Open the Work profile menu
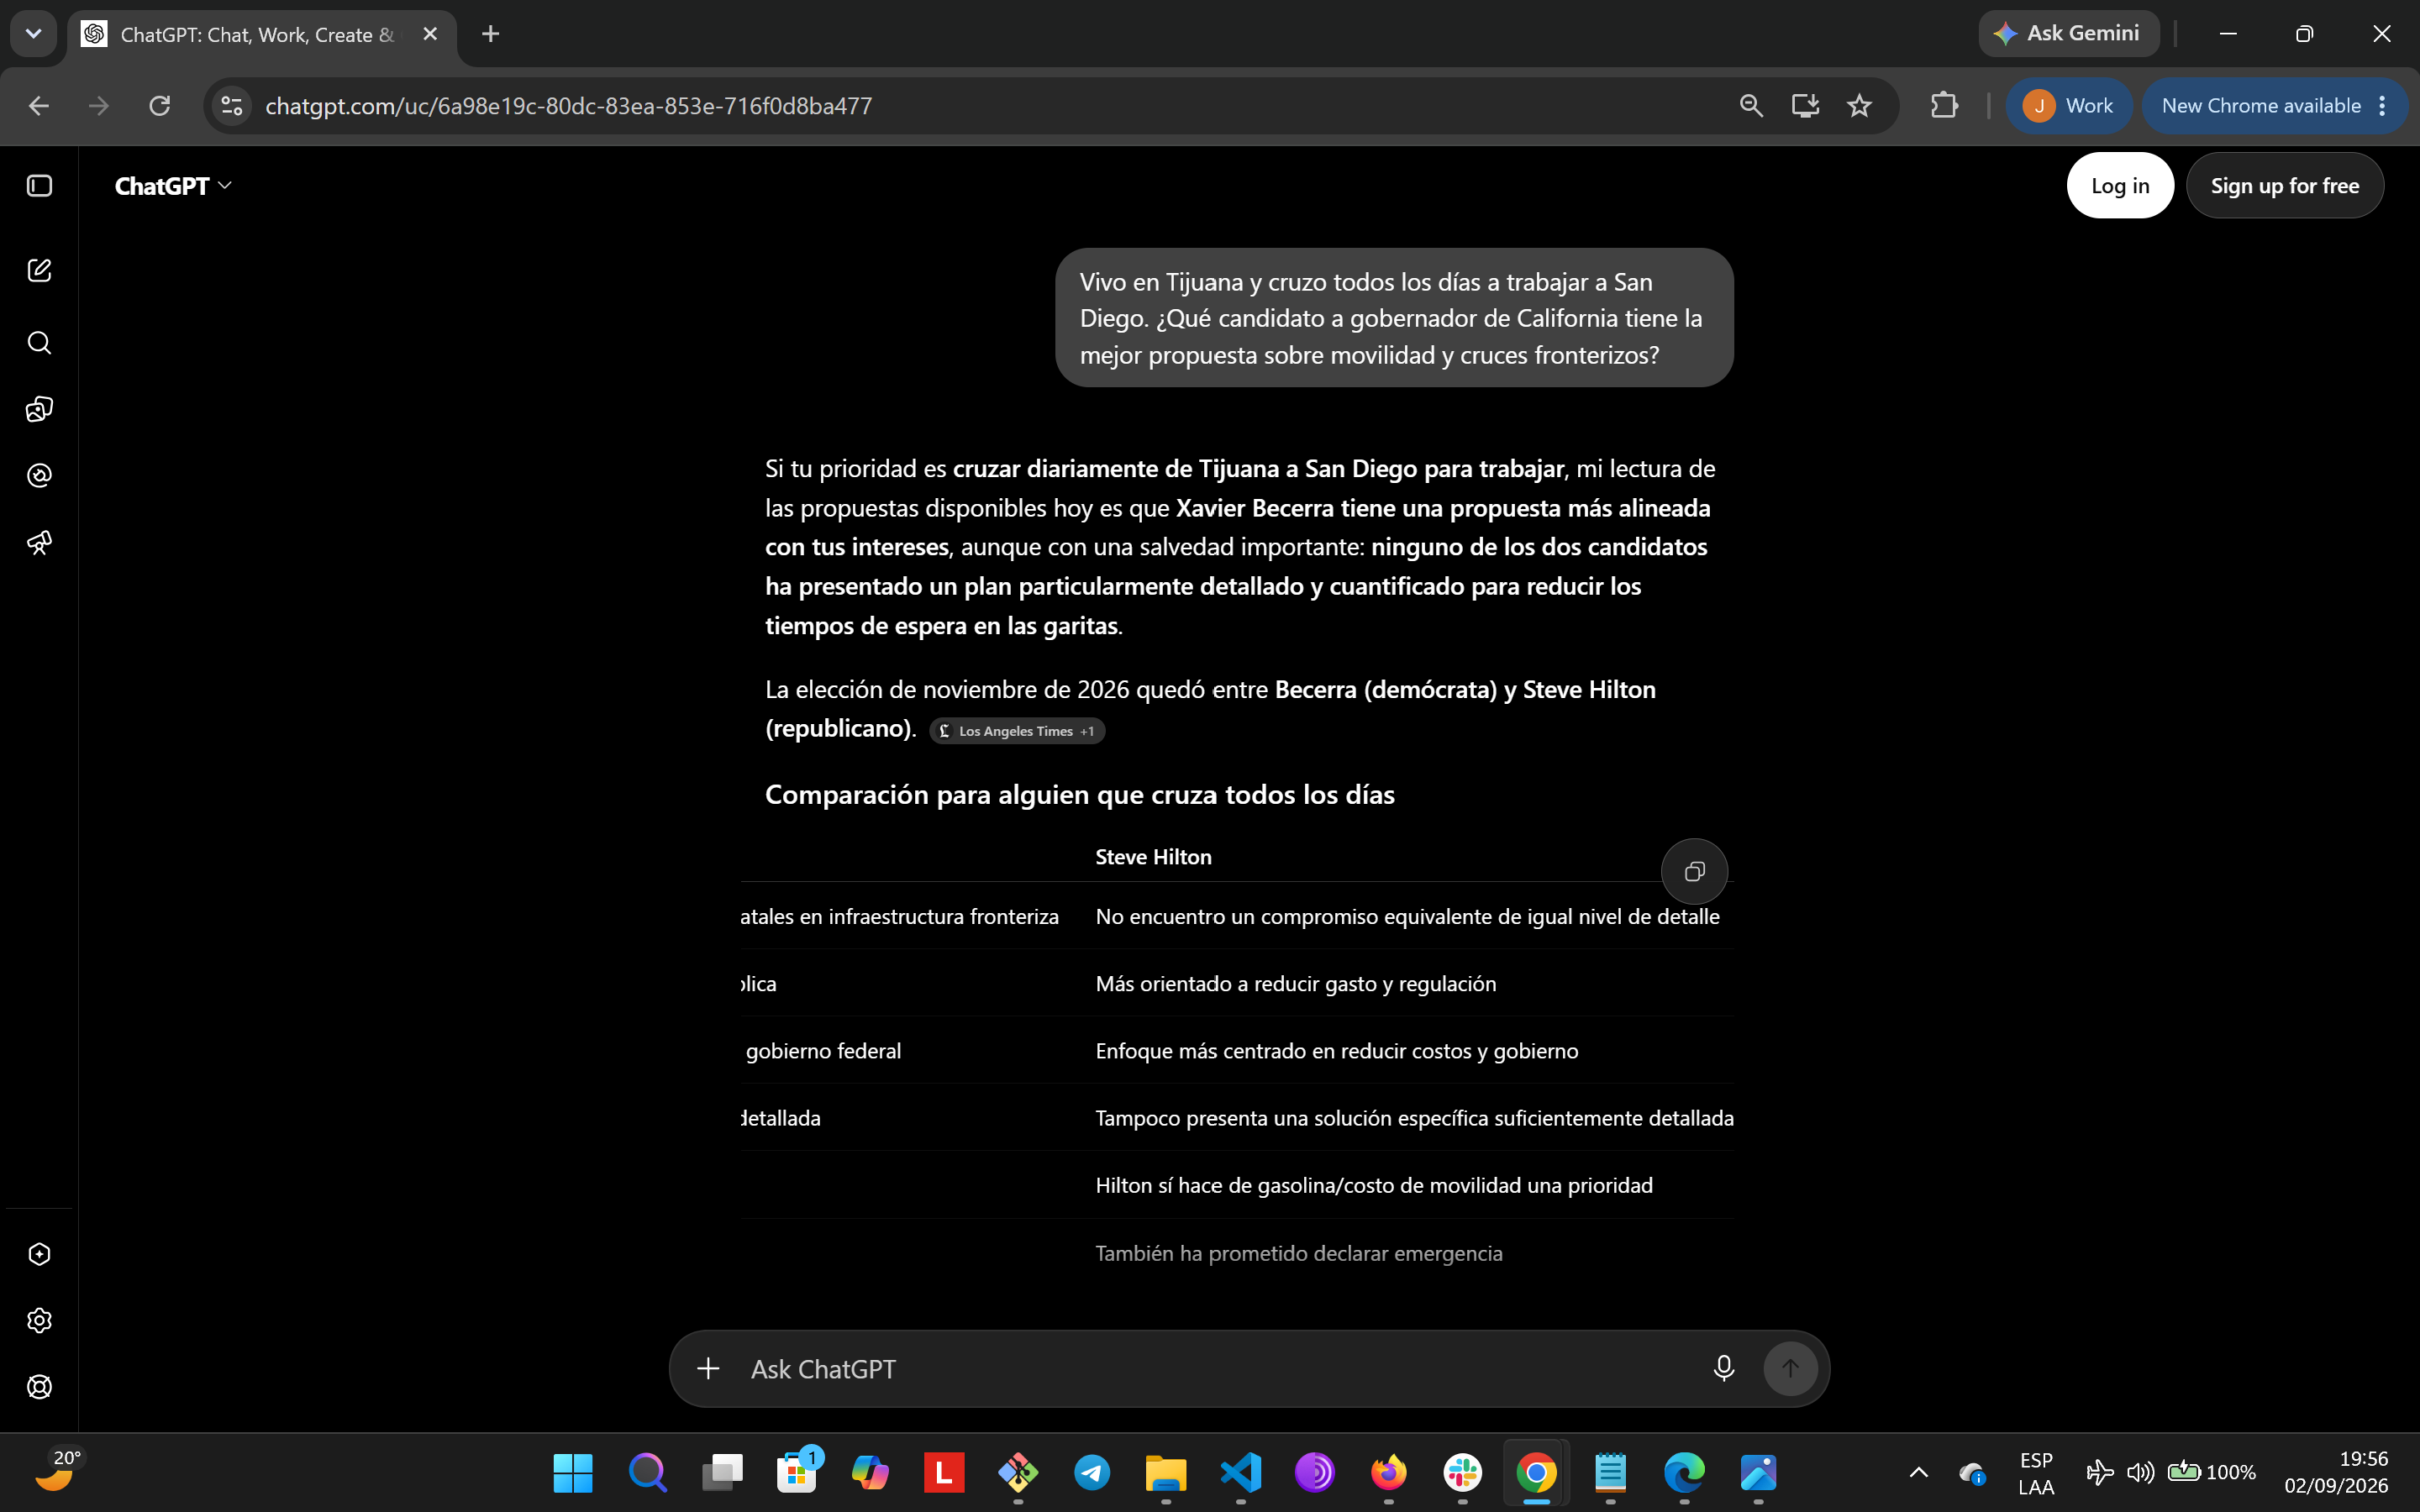Image resolution: width=2420 pixels, height=1512 pixels. pyautogui.click(x=2069, y=106)
